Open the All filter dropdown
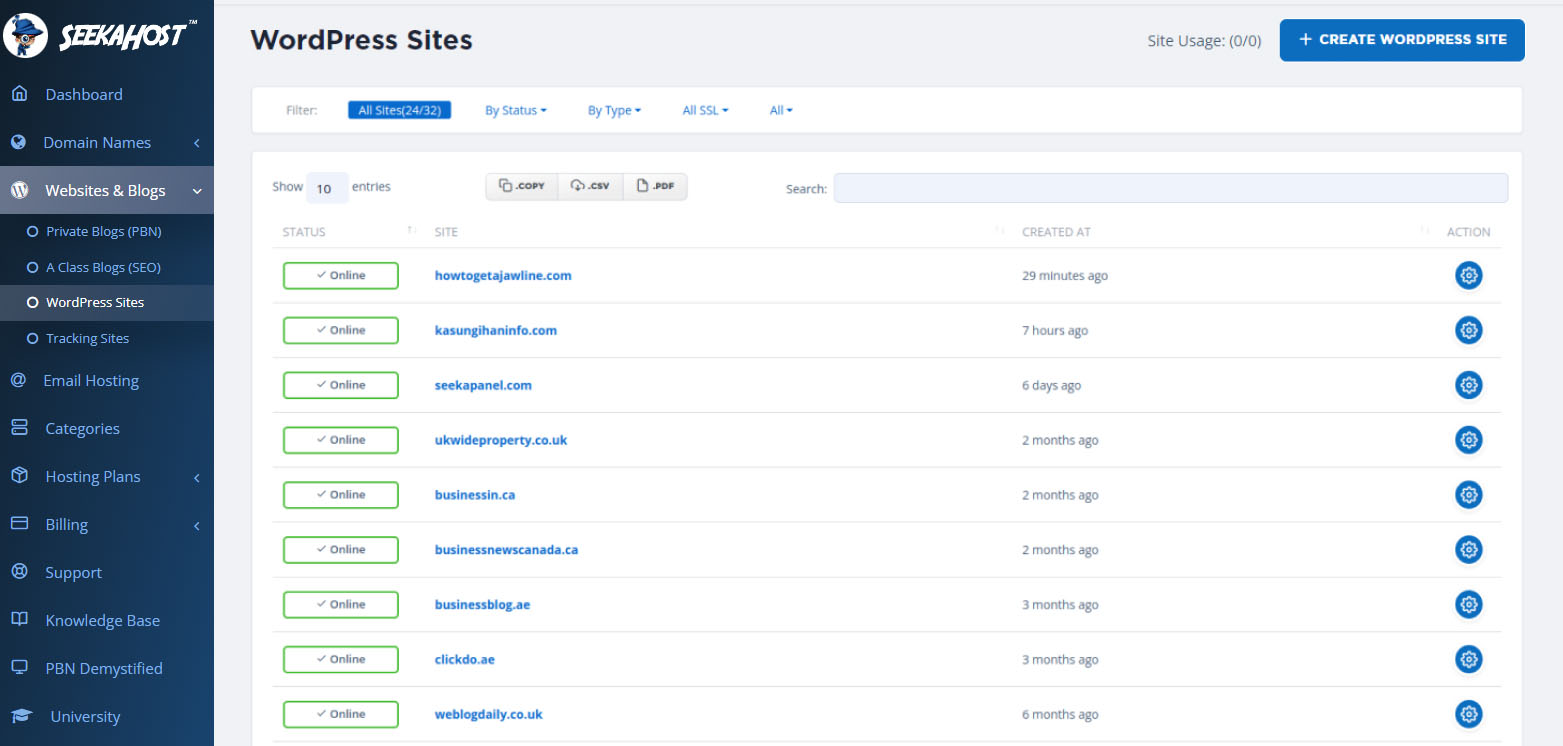The image size is (1563, 746). pyautogui.click(x=781, y=111)
